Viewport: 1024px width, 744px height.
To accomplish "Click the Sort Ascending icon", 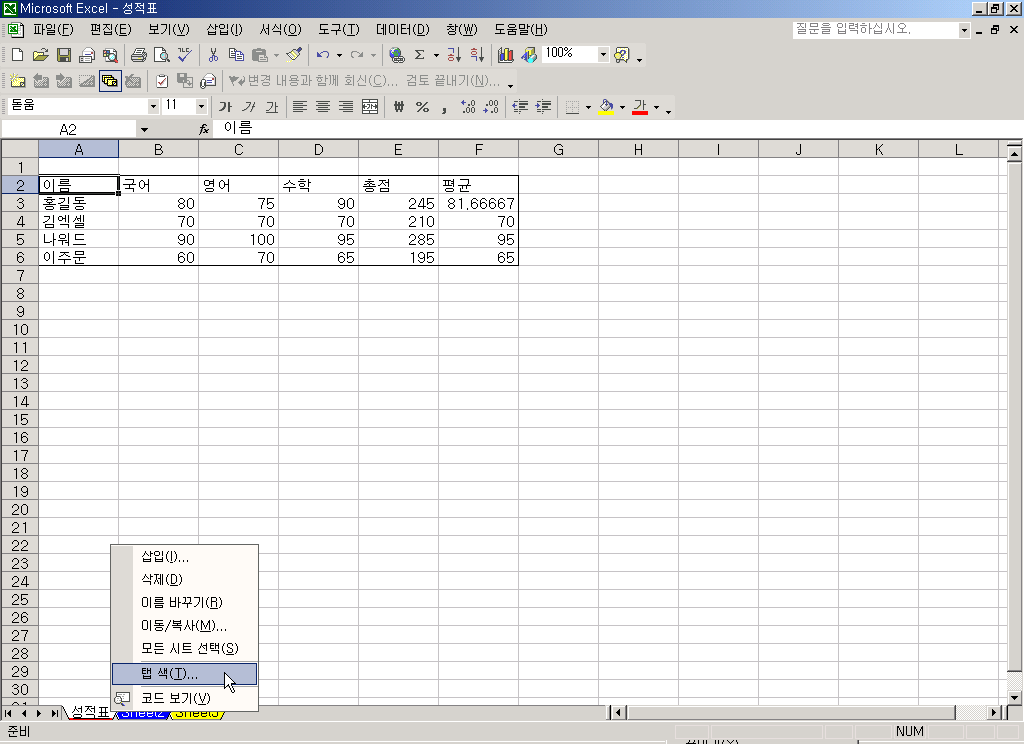I will click(x=453, y=55).
